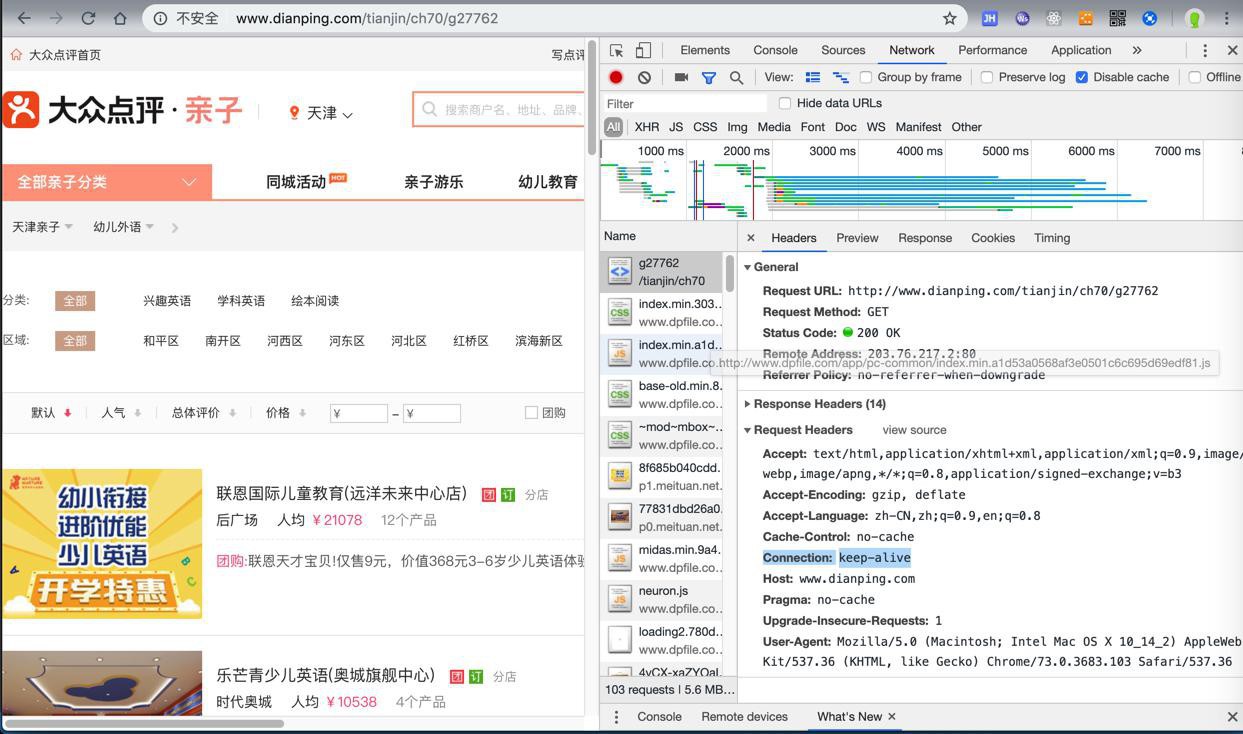Screen dimensions: 1243x734
Task: Filter requests by JS type
Action: pyautogui.click(x=676, y=127)
